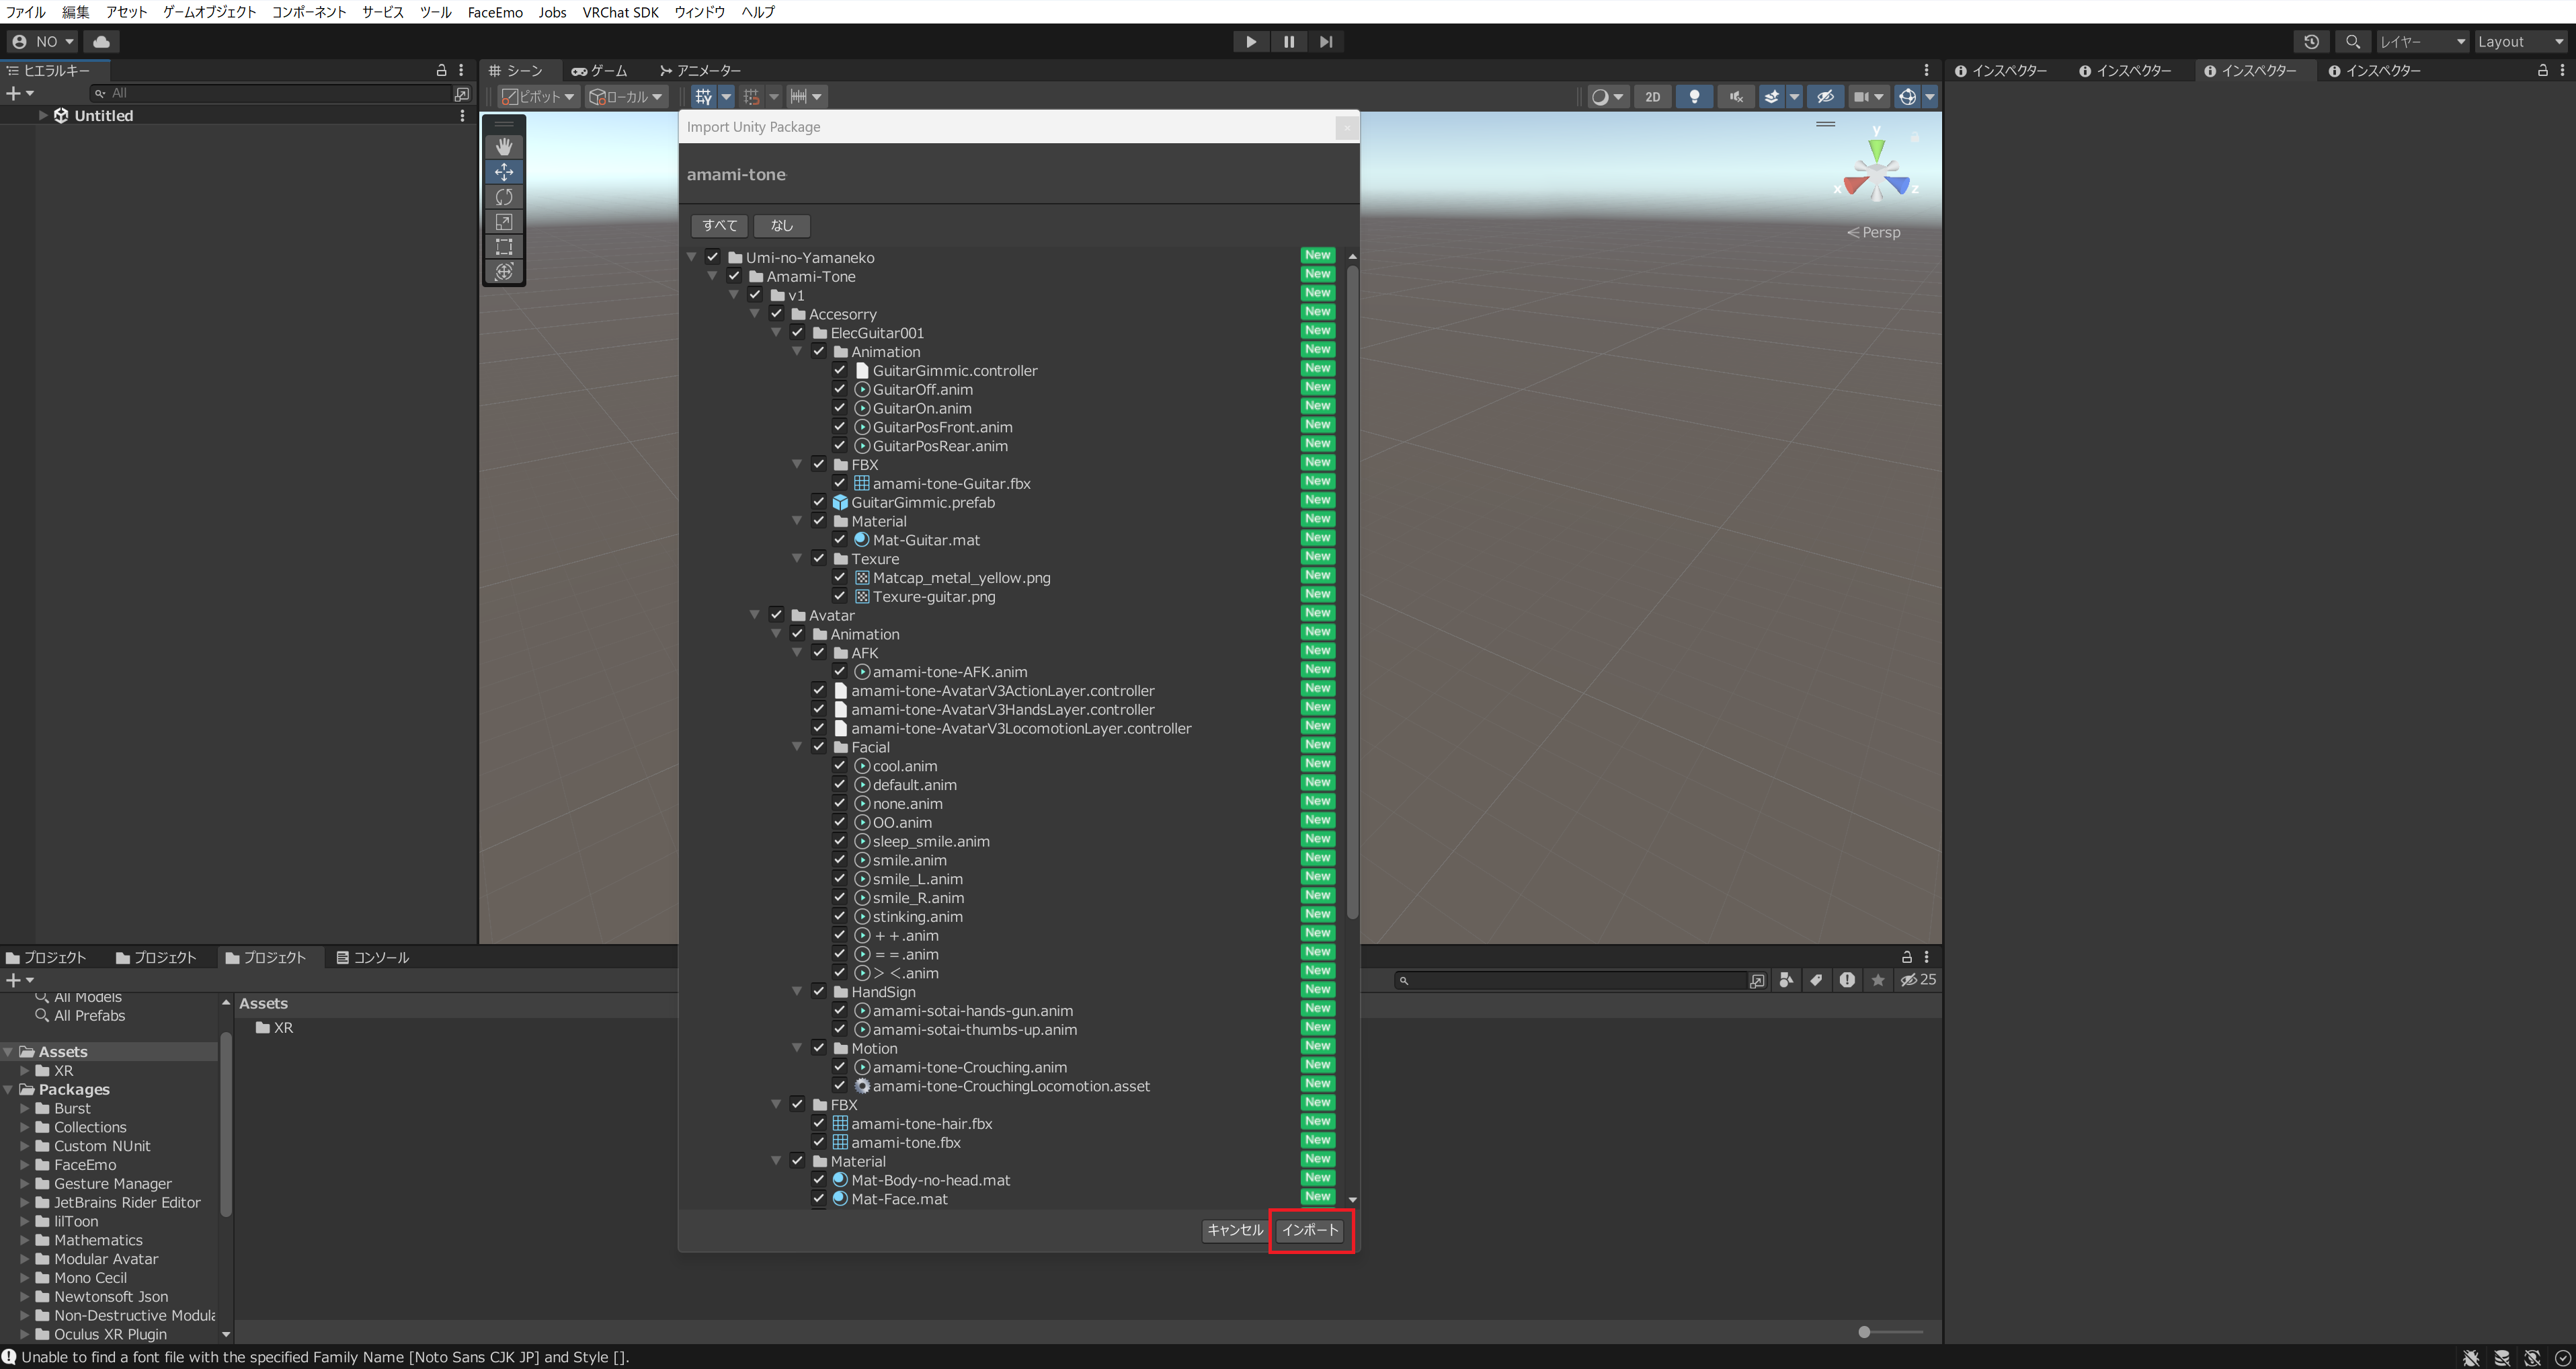
Task: Toggle scene lighting bulb icon
Action: pyautogui.click(x=1694, y=97)
